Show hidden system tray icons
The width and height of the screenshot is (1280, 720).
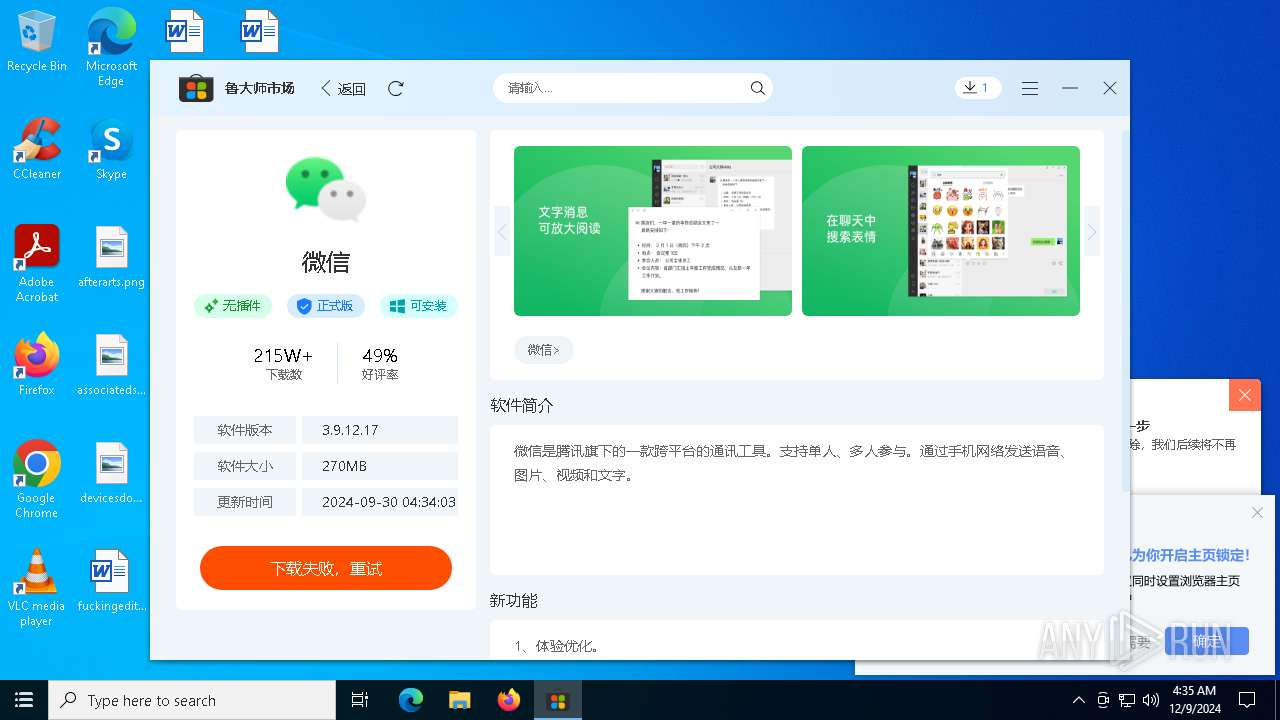[1078, 700]
